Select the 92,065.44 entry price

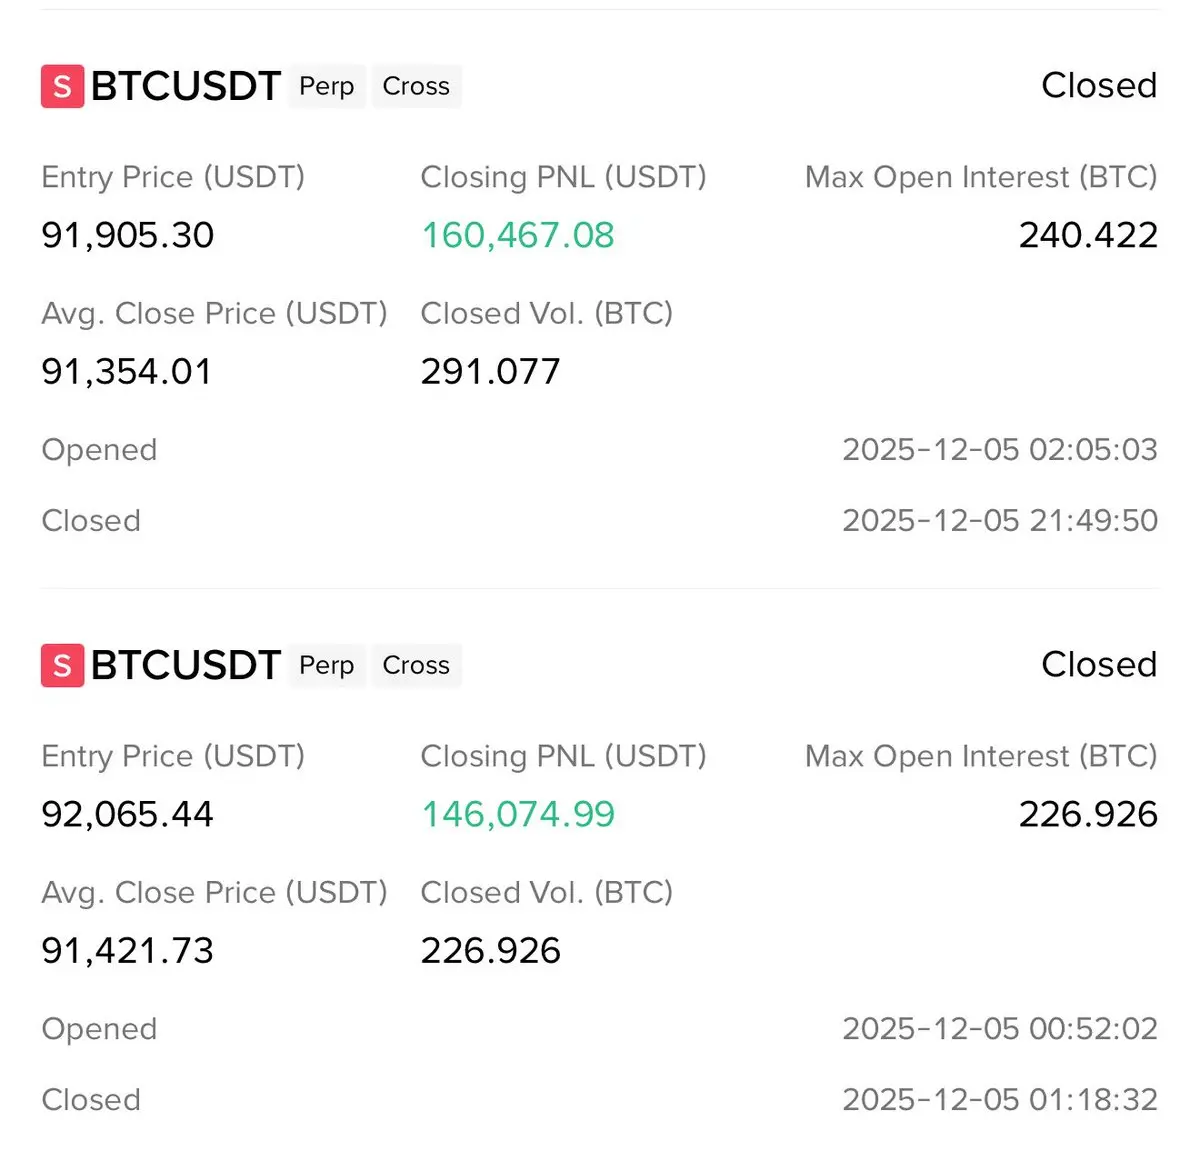[x=128, y=815]
